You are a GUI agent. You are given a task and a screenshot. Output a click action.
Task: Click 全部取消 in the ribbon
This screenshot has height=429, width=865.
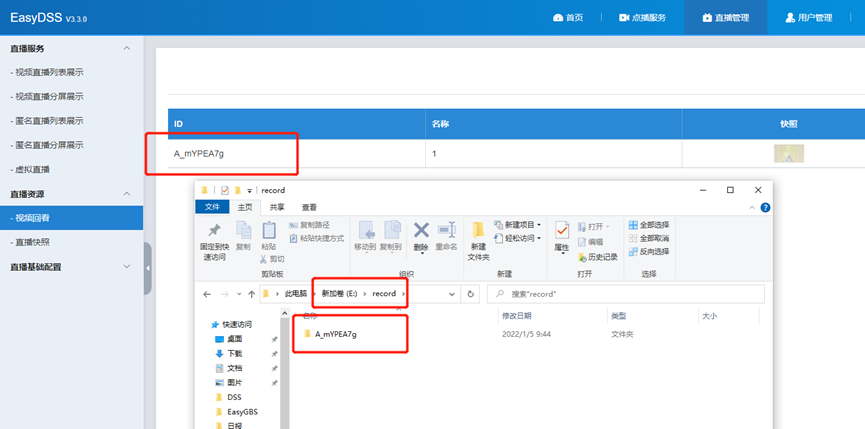649,238
